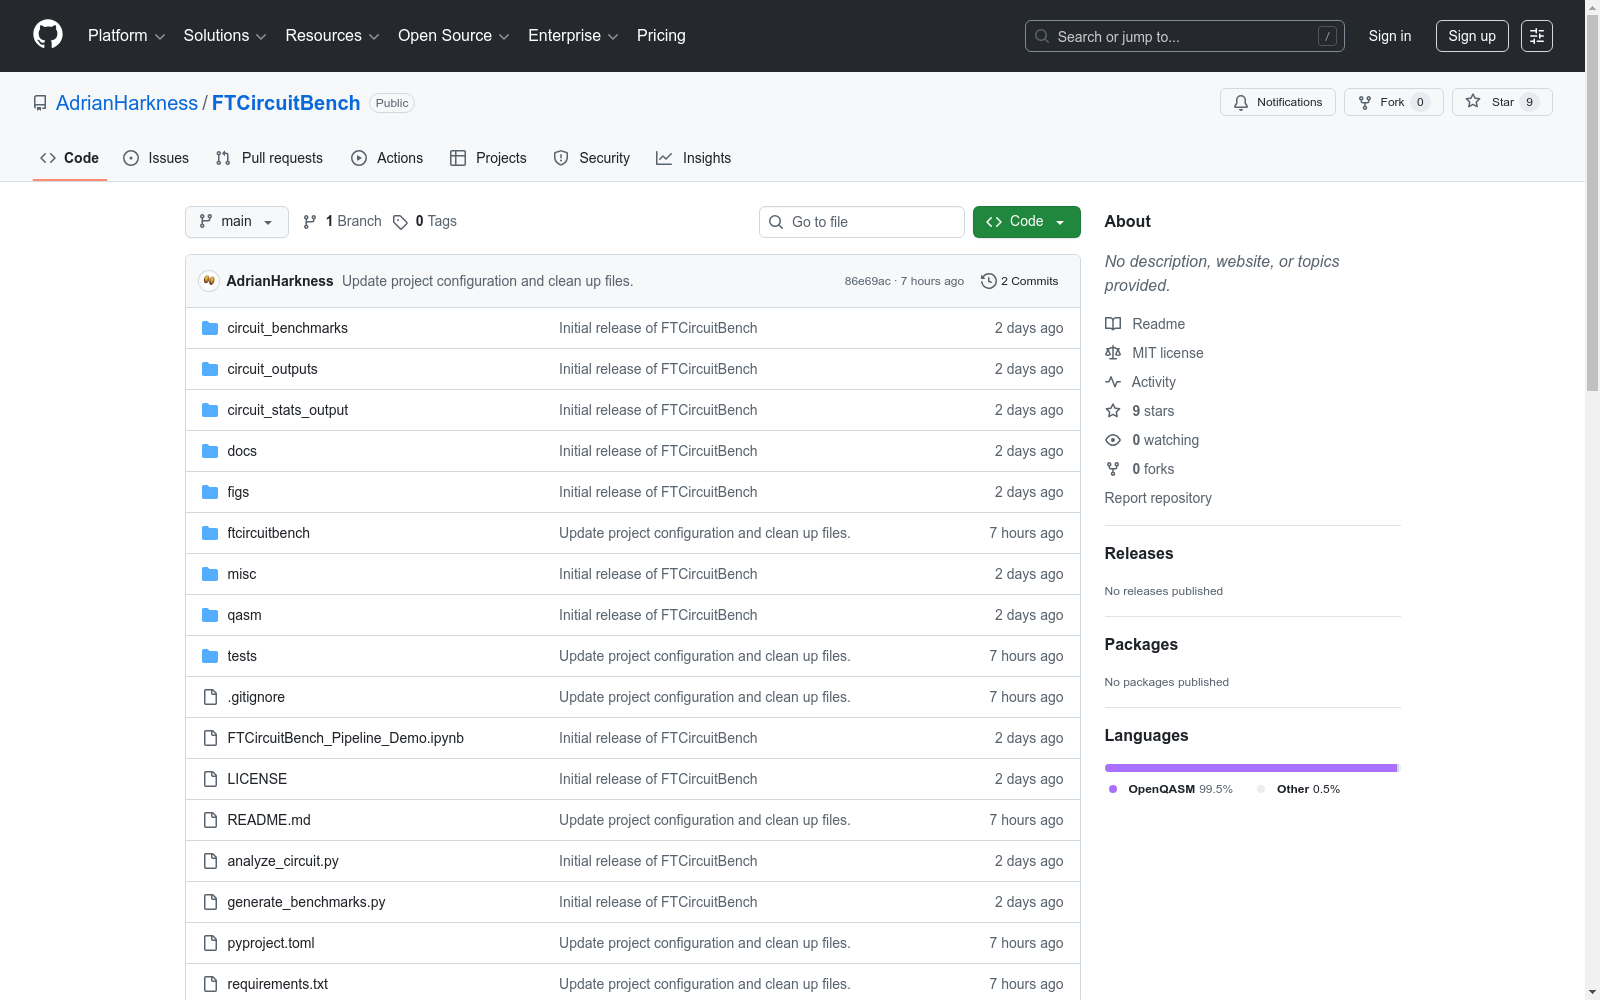1600x1000 pixels.
Task: Click the Sign in link
Action: tap(1390, 36)
